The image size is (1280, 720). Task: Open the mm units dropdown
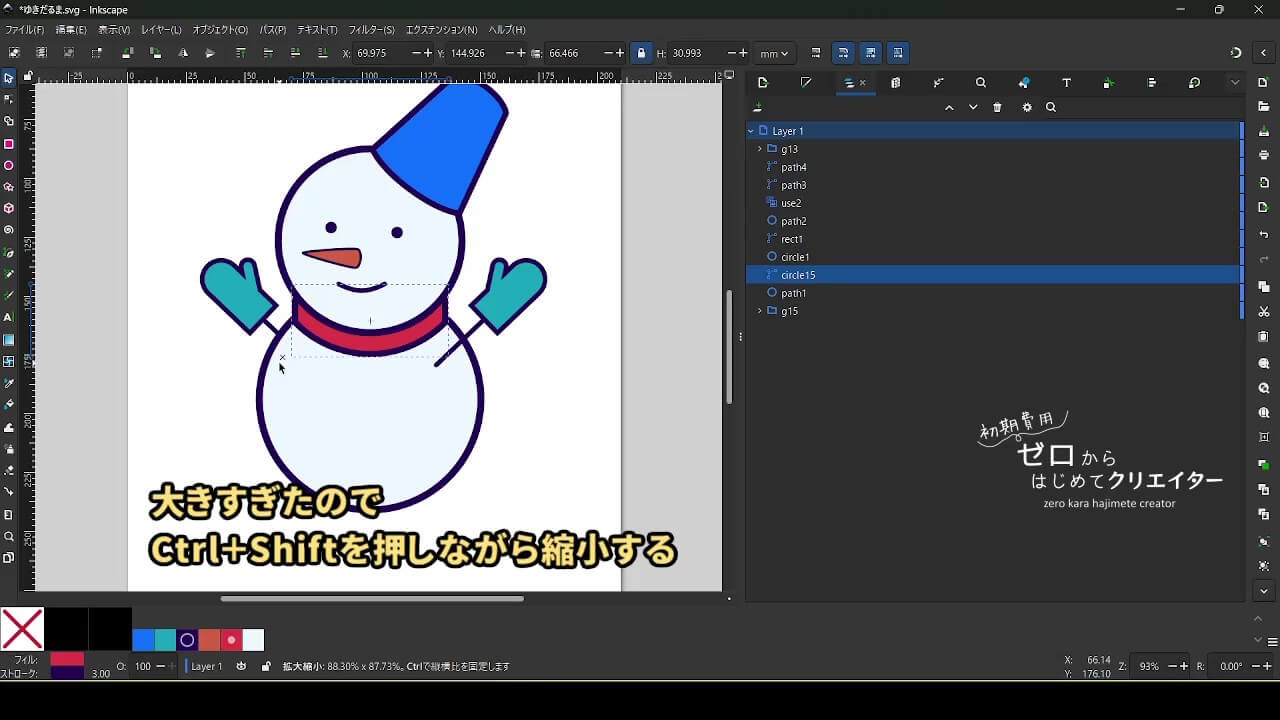[x=773, y=53]
